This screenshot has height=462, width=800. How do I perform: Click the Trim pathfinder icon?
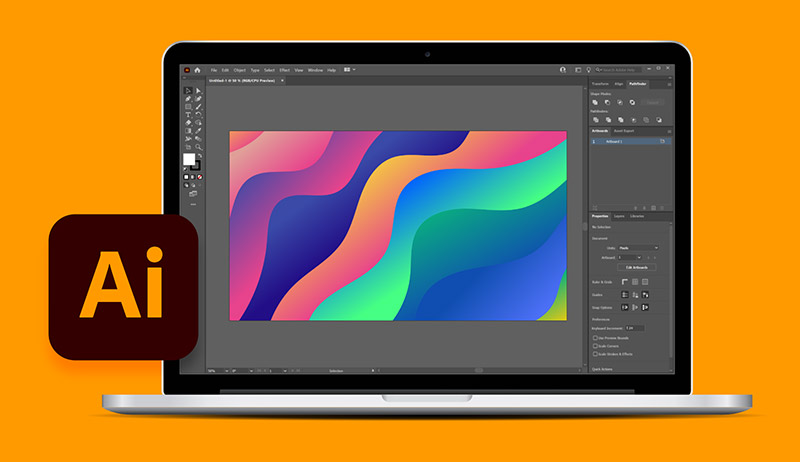pyautogui.click(x=608, y=120)
